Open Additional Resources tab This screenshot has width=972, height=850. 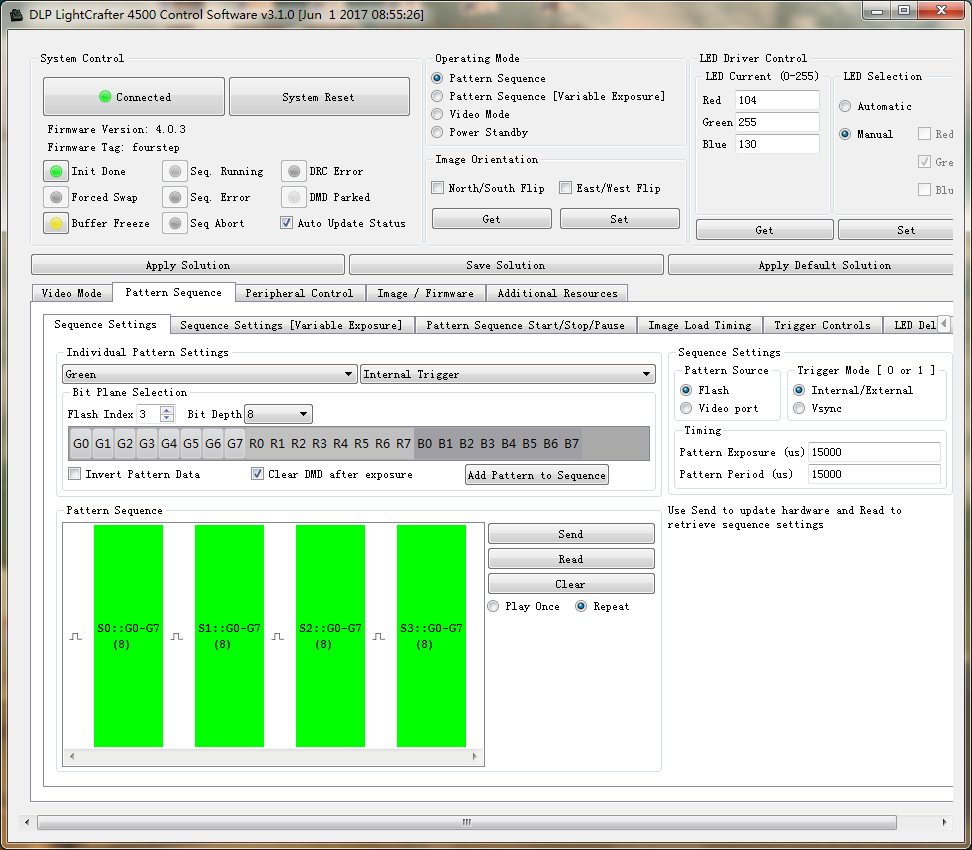557,293
